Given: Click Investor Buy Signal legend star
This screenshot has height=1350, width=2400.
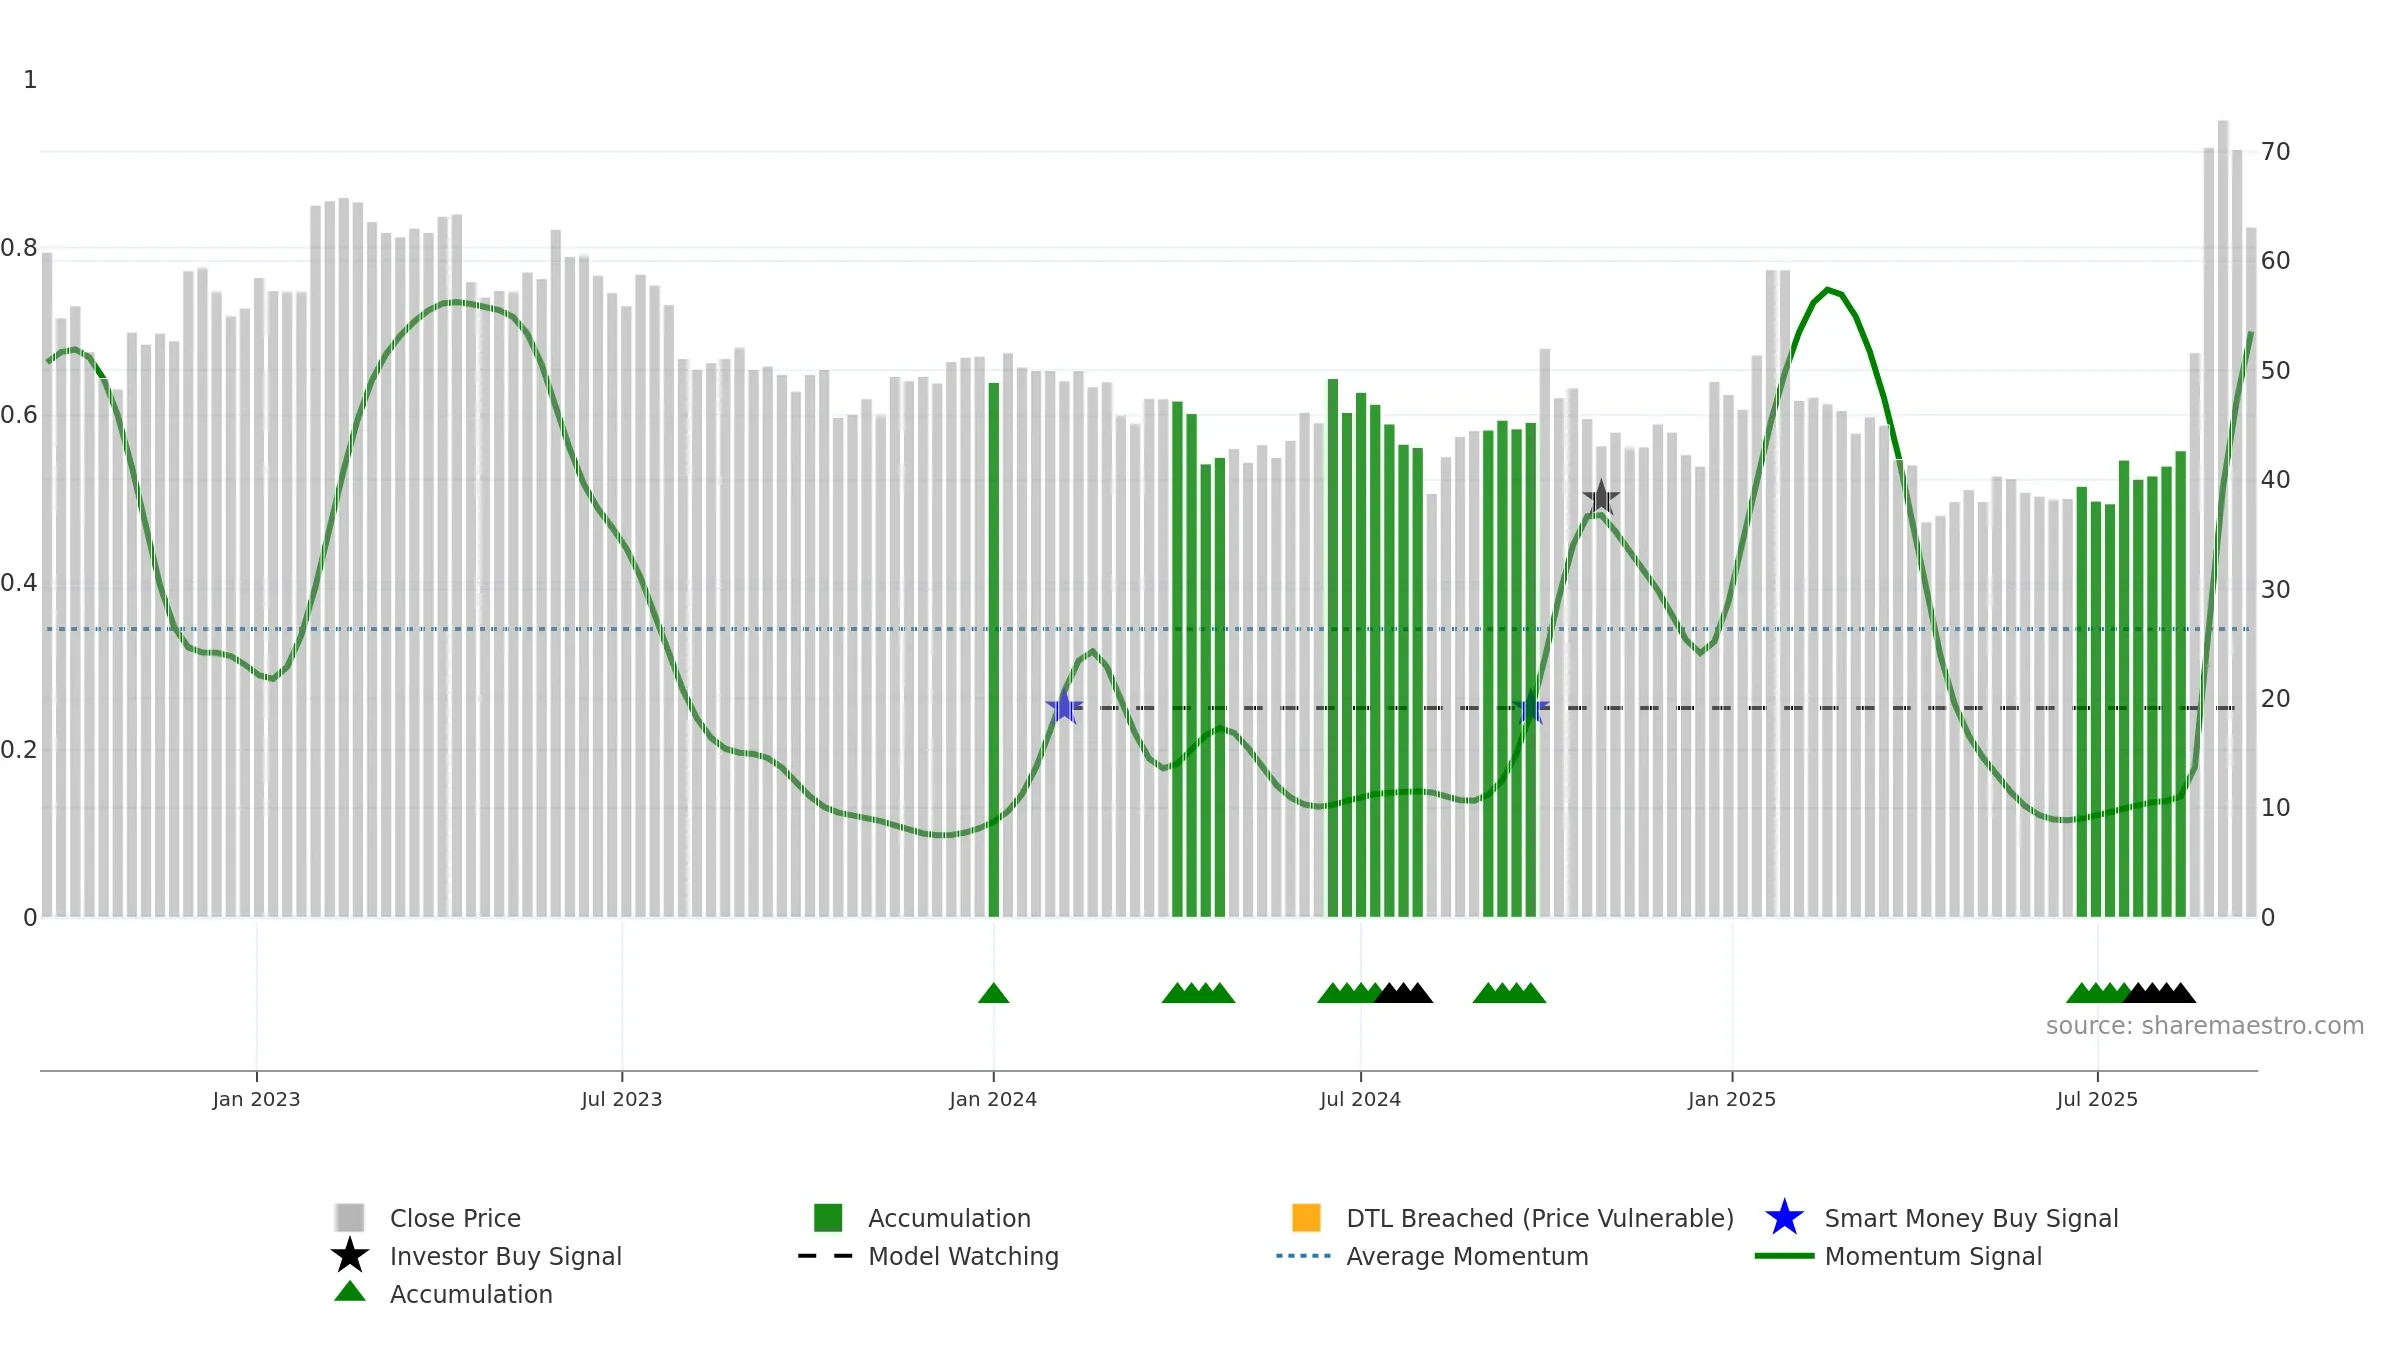Looking at the screenshot, I should coord(350,1256).
